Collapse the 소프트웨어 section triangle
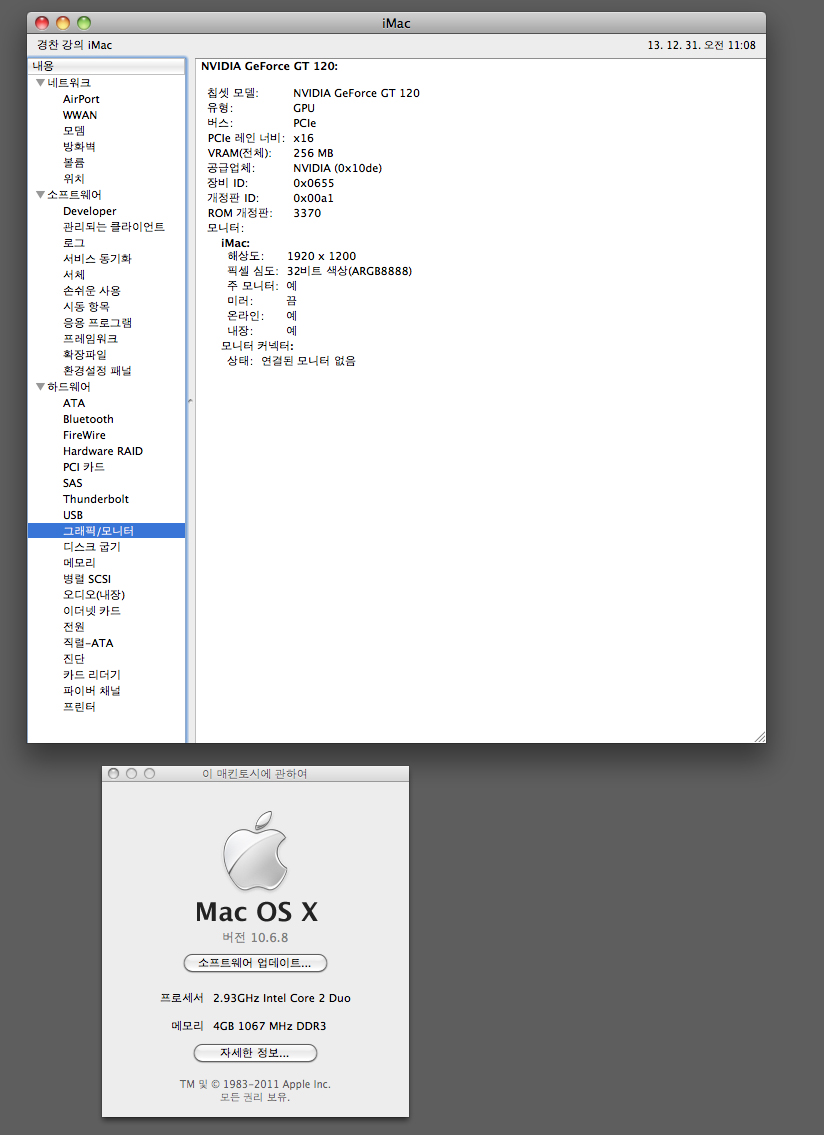The image size is (824, 1135). (40, 195)
